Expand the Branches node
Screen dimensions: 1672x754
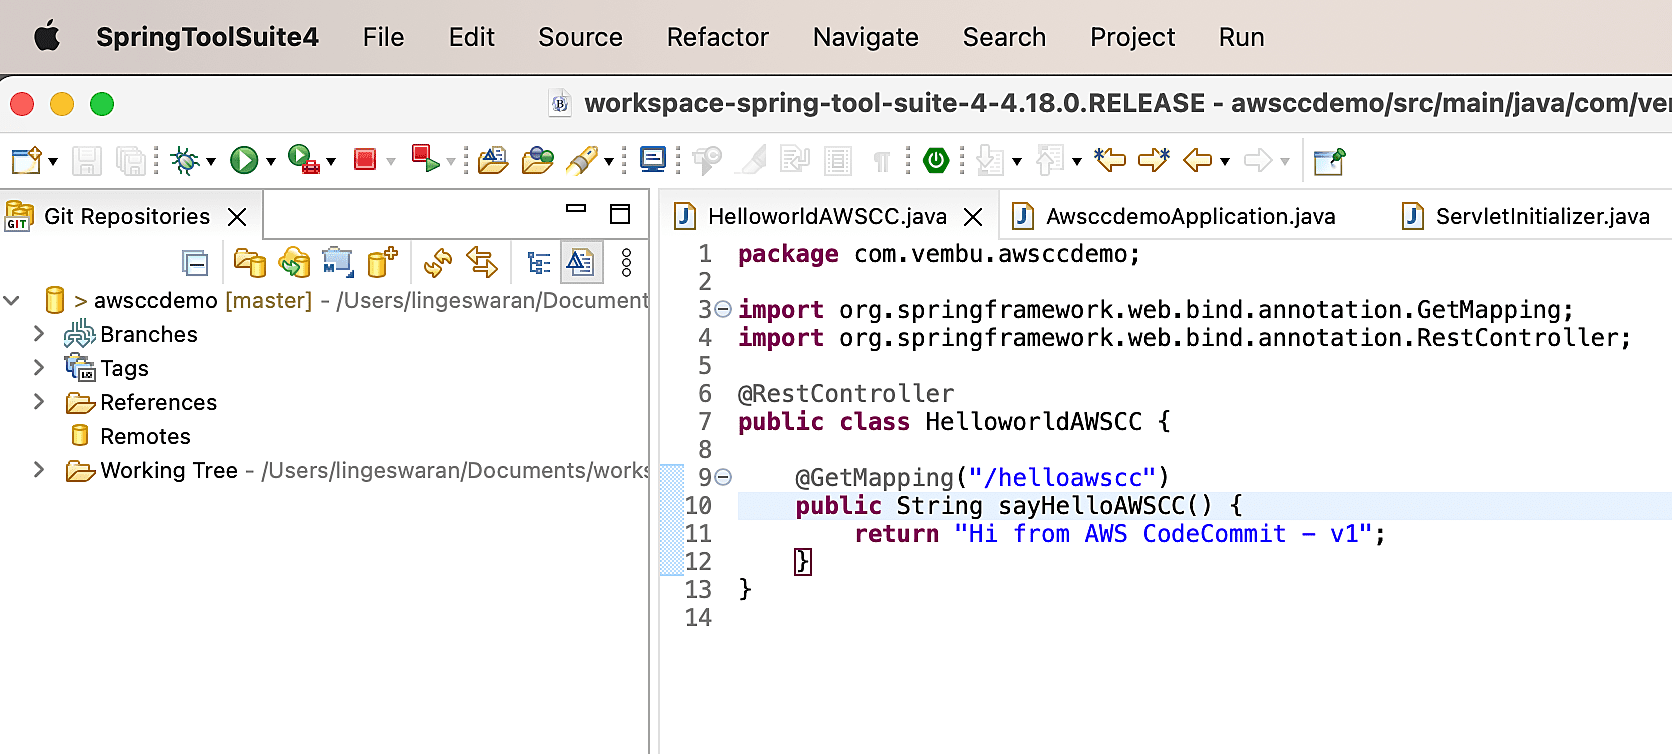pos(39,333)
